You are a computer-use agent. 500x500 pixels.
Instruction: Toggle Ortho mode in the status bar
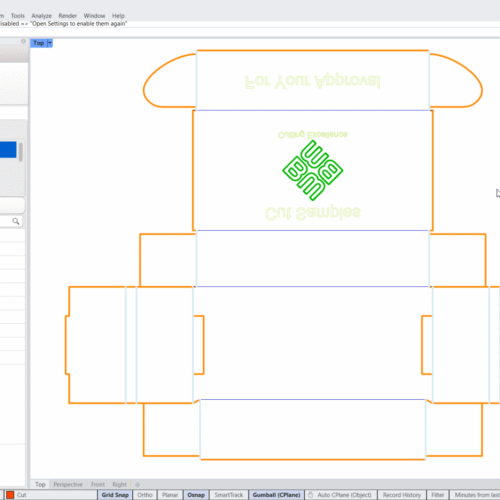pyautogui.click(x=145, y=495)
